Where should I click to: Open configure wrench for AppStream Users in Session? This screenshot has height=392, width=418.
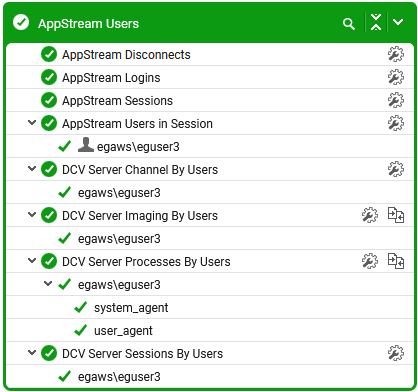click(396, 123)
